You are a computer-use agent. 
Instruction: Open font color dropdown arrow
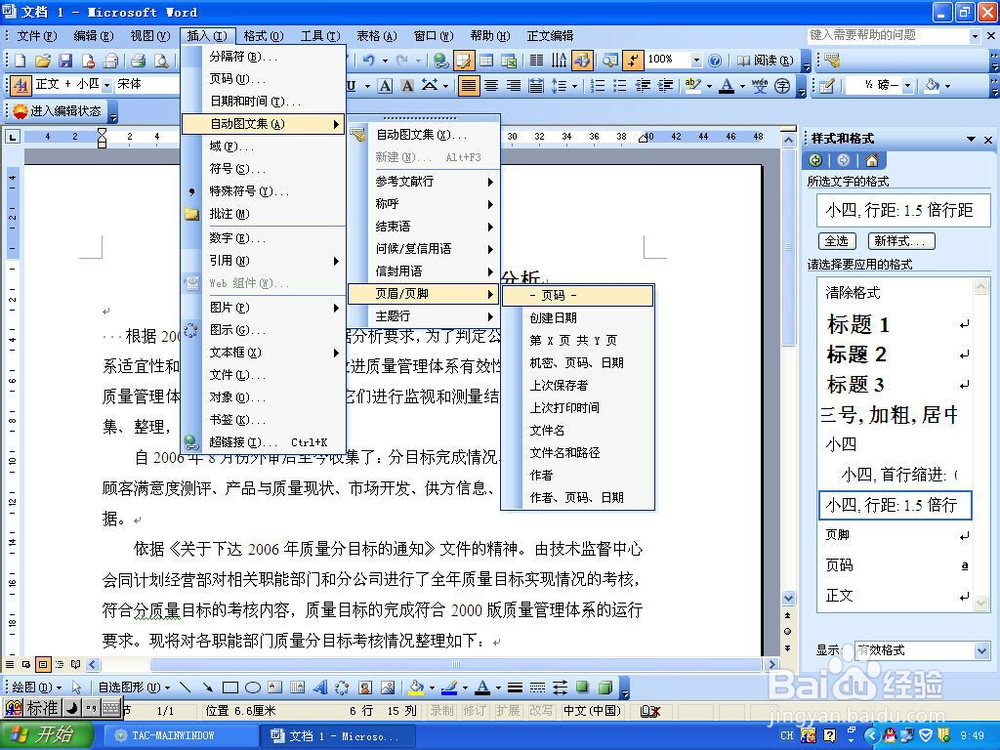coord(741,85)
